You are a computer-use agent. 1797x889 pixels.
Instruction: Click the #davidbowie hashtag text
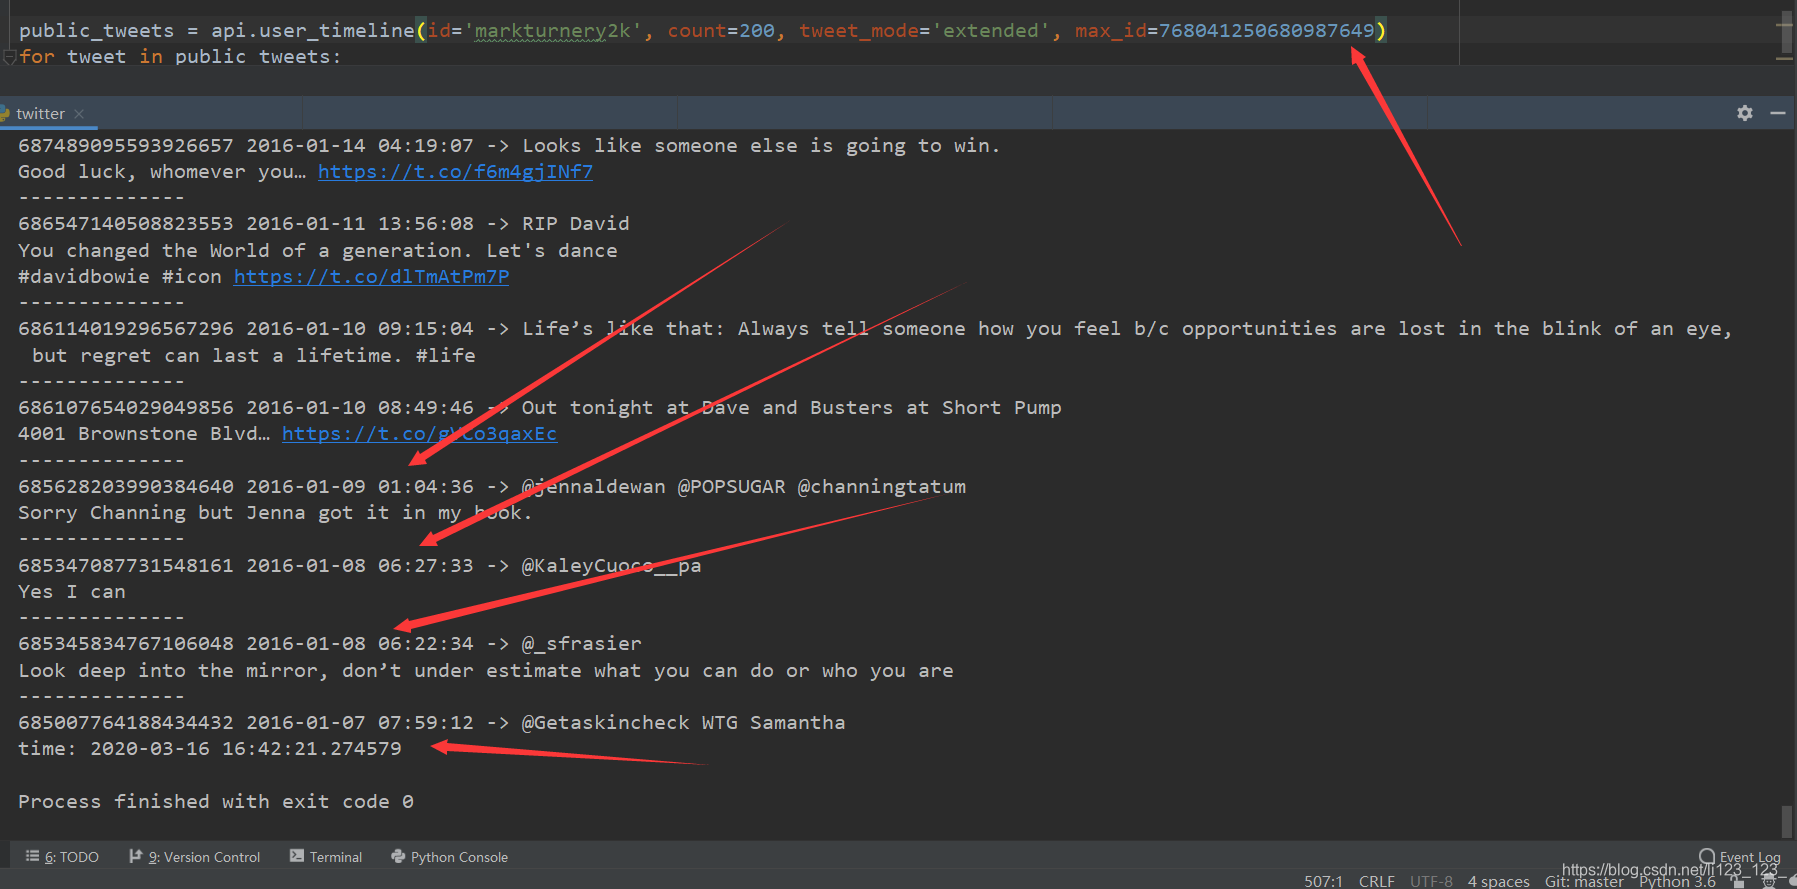[x=84, y=277]
